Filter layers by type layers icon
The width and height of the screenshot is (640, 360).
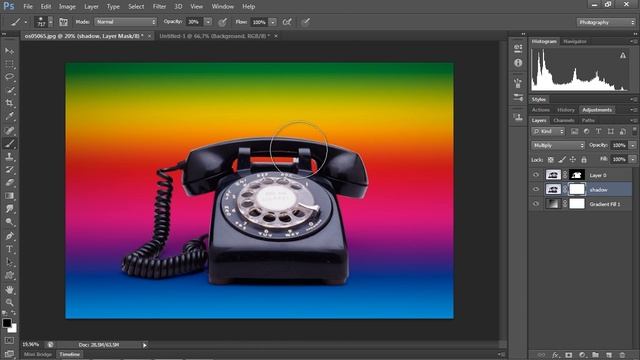pos(598,131)
